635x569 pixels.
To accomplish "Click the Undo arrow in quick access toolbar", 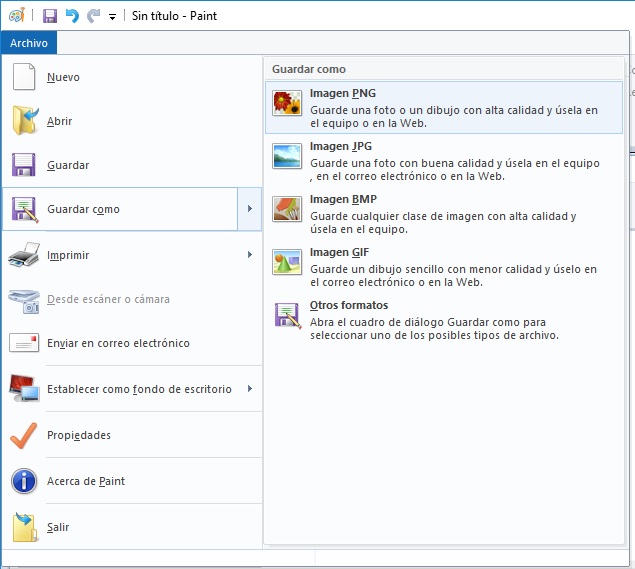I will (72, 16).
